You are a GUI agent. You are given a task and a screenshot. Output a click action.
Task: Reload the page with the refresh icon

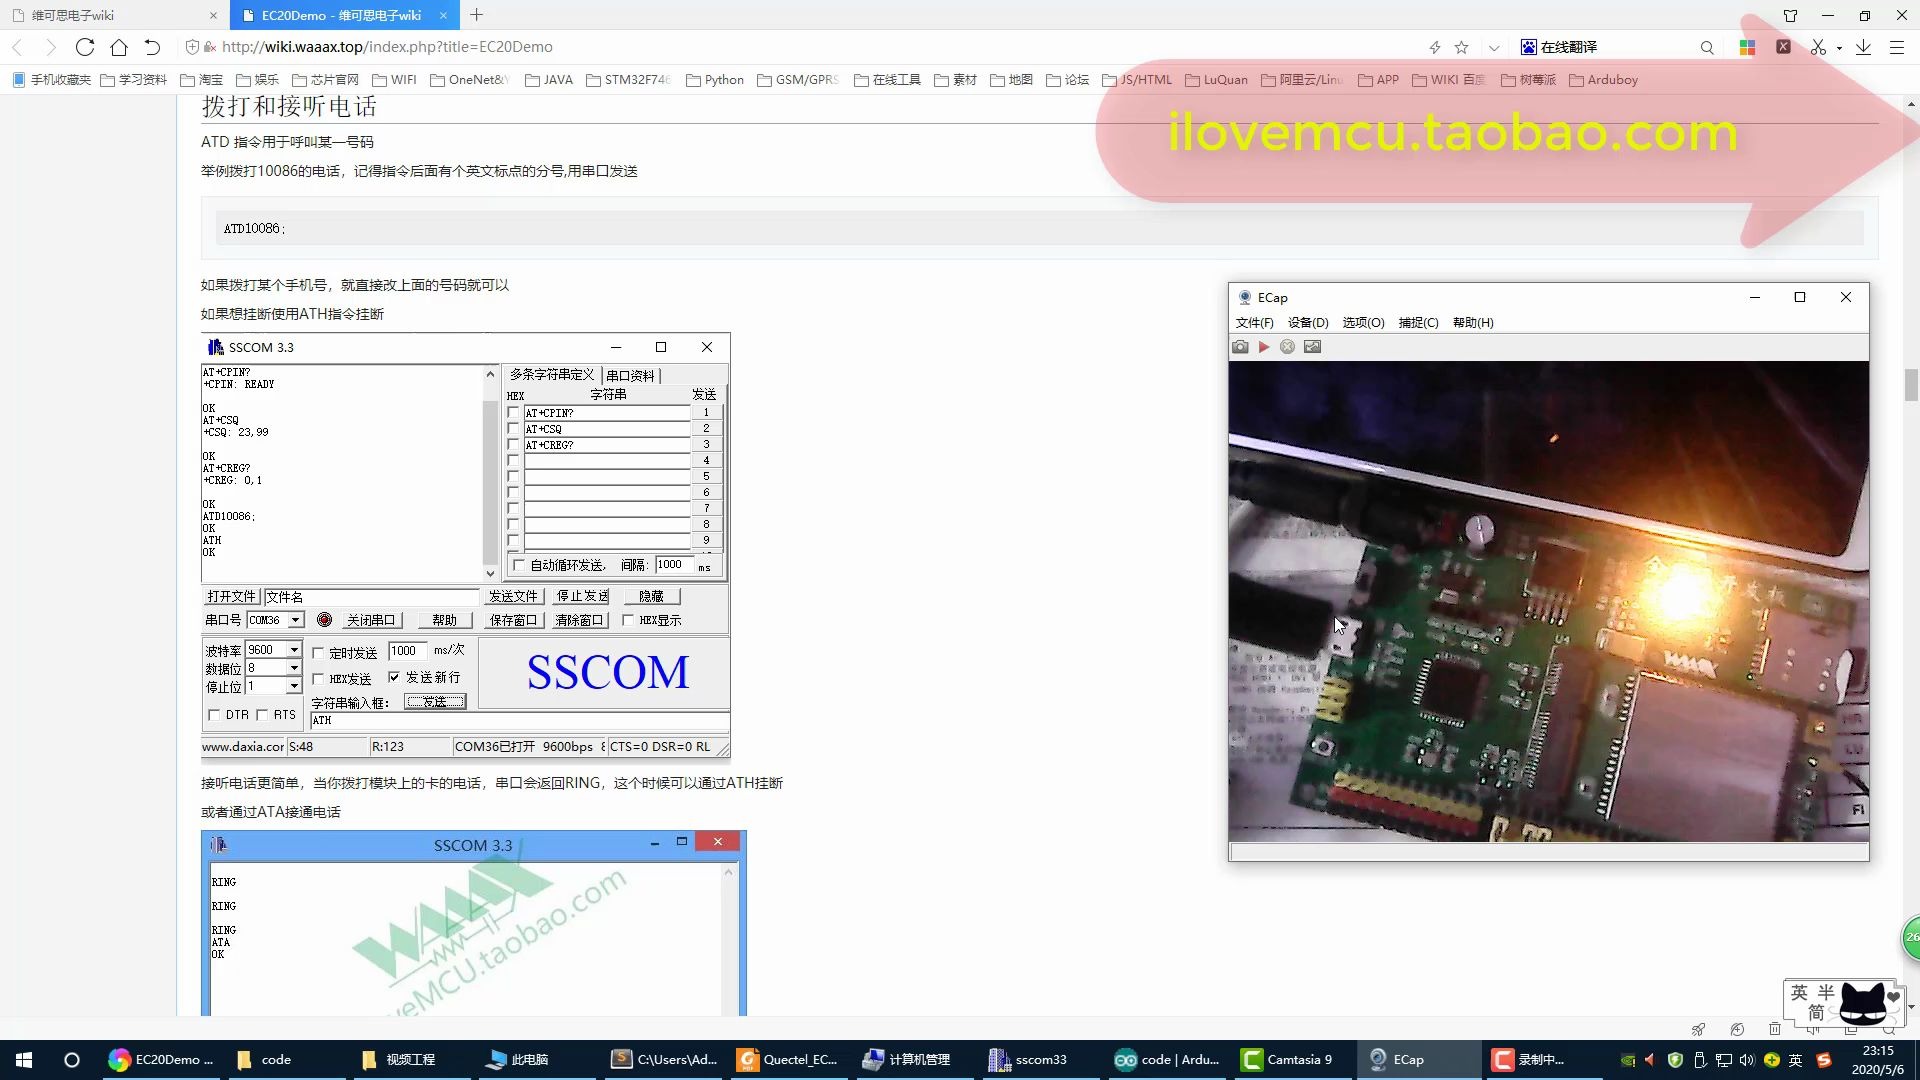point(85,47)
